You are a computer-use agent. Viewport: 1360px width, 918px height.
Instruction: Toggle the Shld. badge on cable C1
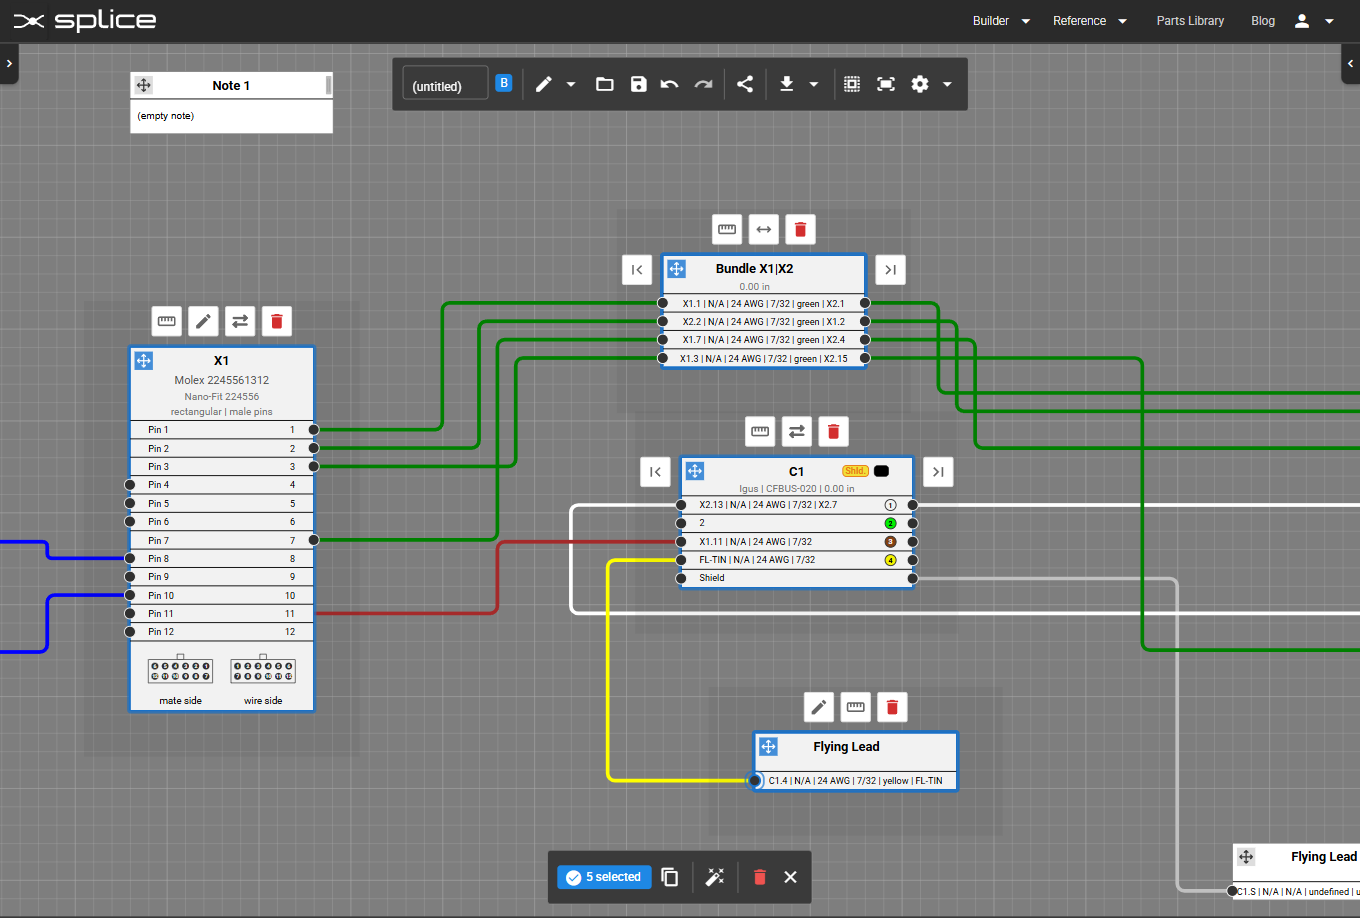pyautogui.click(x=855, y=471)
